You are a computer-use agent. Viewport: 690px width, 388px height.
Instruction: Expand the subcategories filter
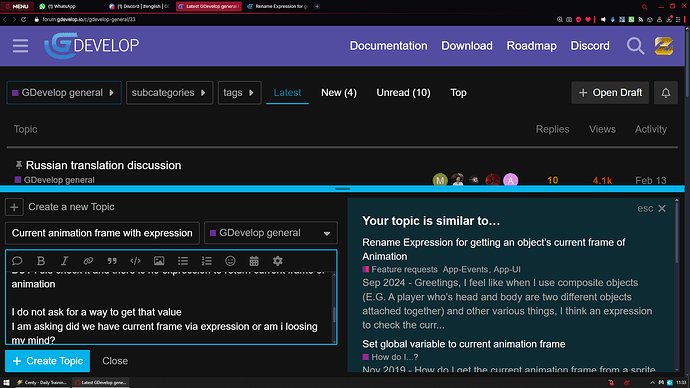point(169,93)
